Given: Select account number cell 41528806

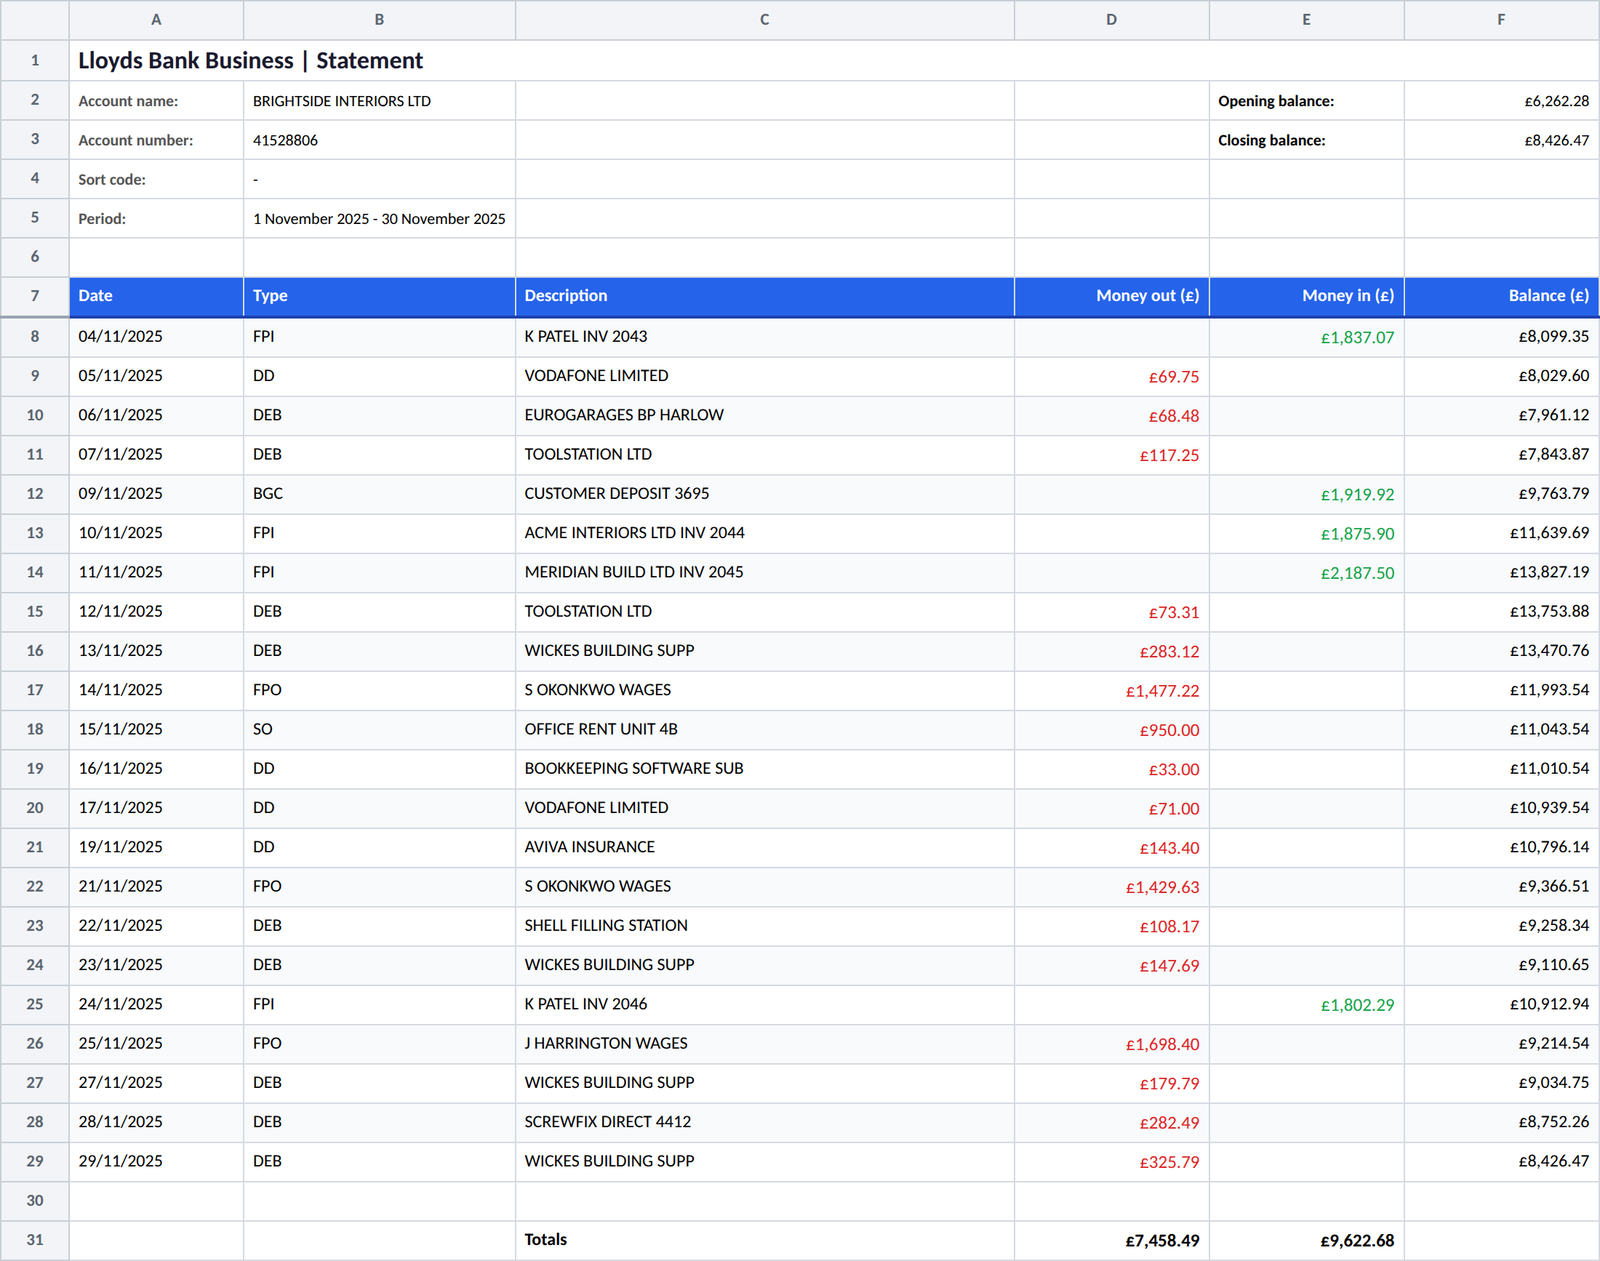Looking at the screenshot, I should pyautogui.click(x=379, y=140).
